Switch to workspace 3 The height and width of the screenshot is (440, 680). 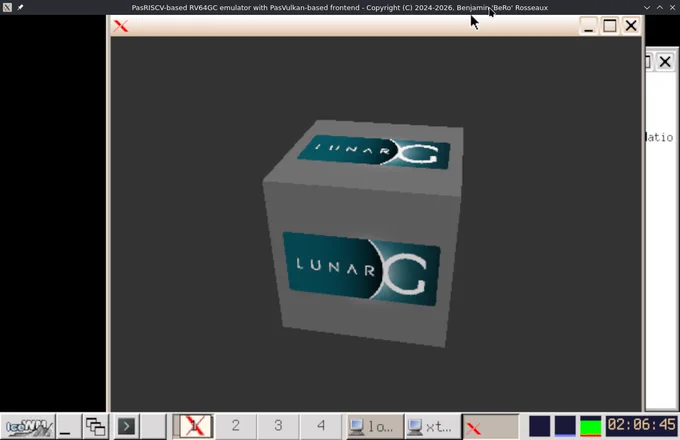click(x=278, y=426)
